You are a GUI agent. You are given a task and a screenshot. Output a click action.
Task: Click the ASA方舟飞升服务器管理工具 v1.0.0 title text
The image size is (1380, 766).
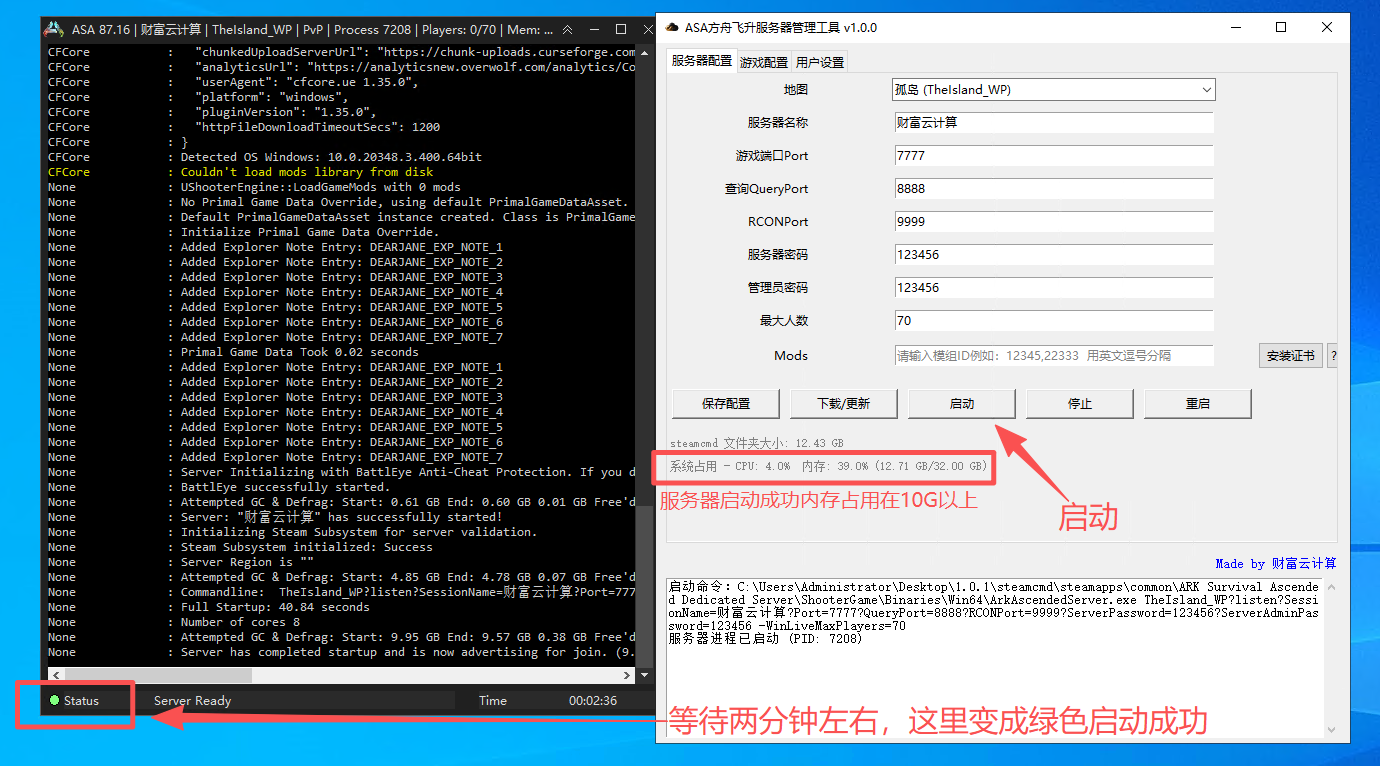[x=780, y=28]
